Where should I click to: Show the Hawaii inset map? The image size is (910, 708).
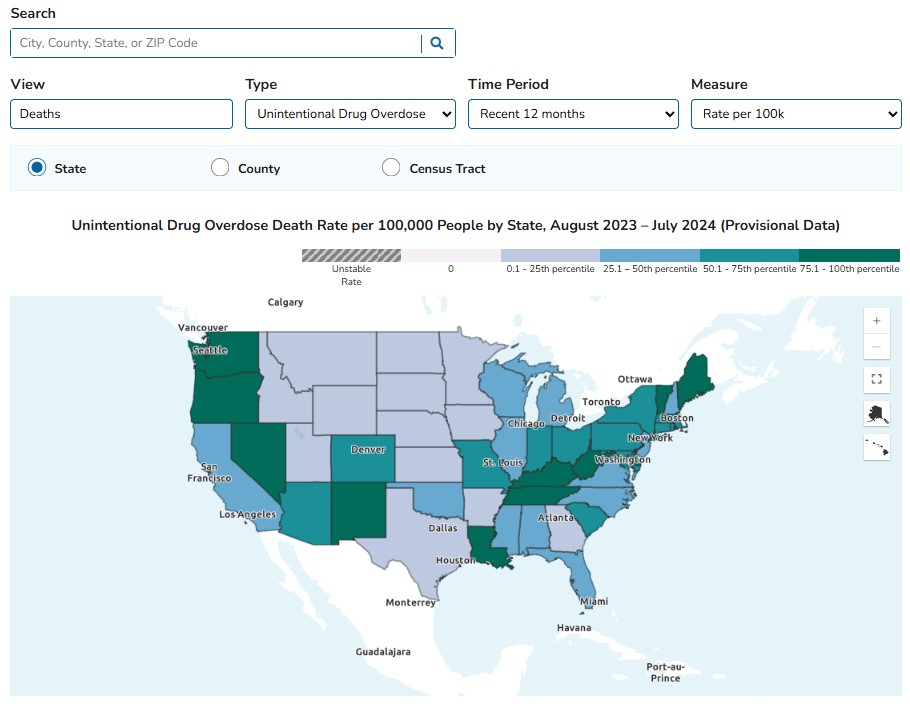click(x=876, y=447)
